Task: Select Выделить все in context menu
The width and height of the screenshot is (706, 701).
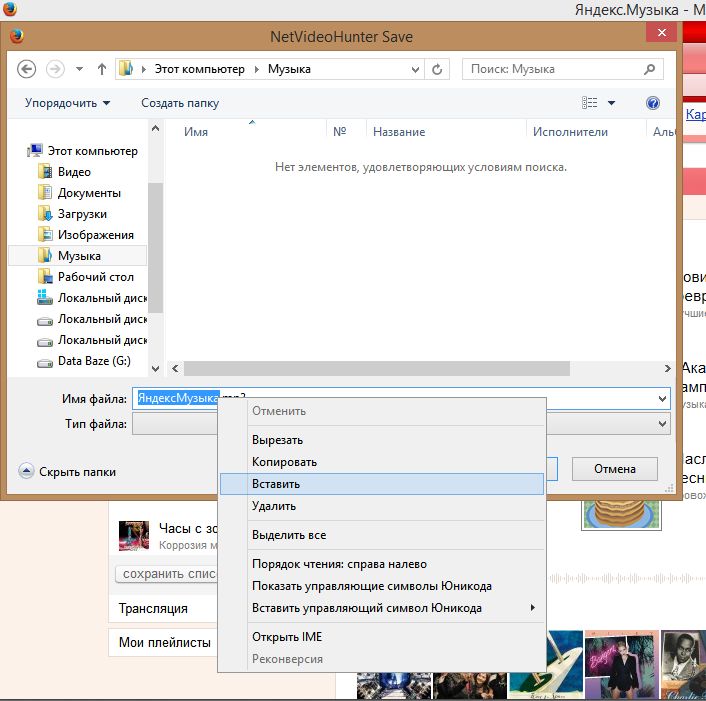Action: click(289, 535)
